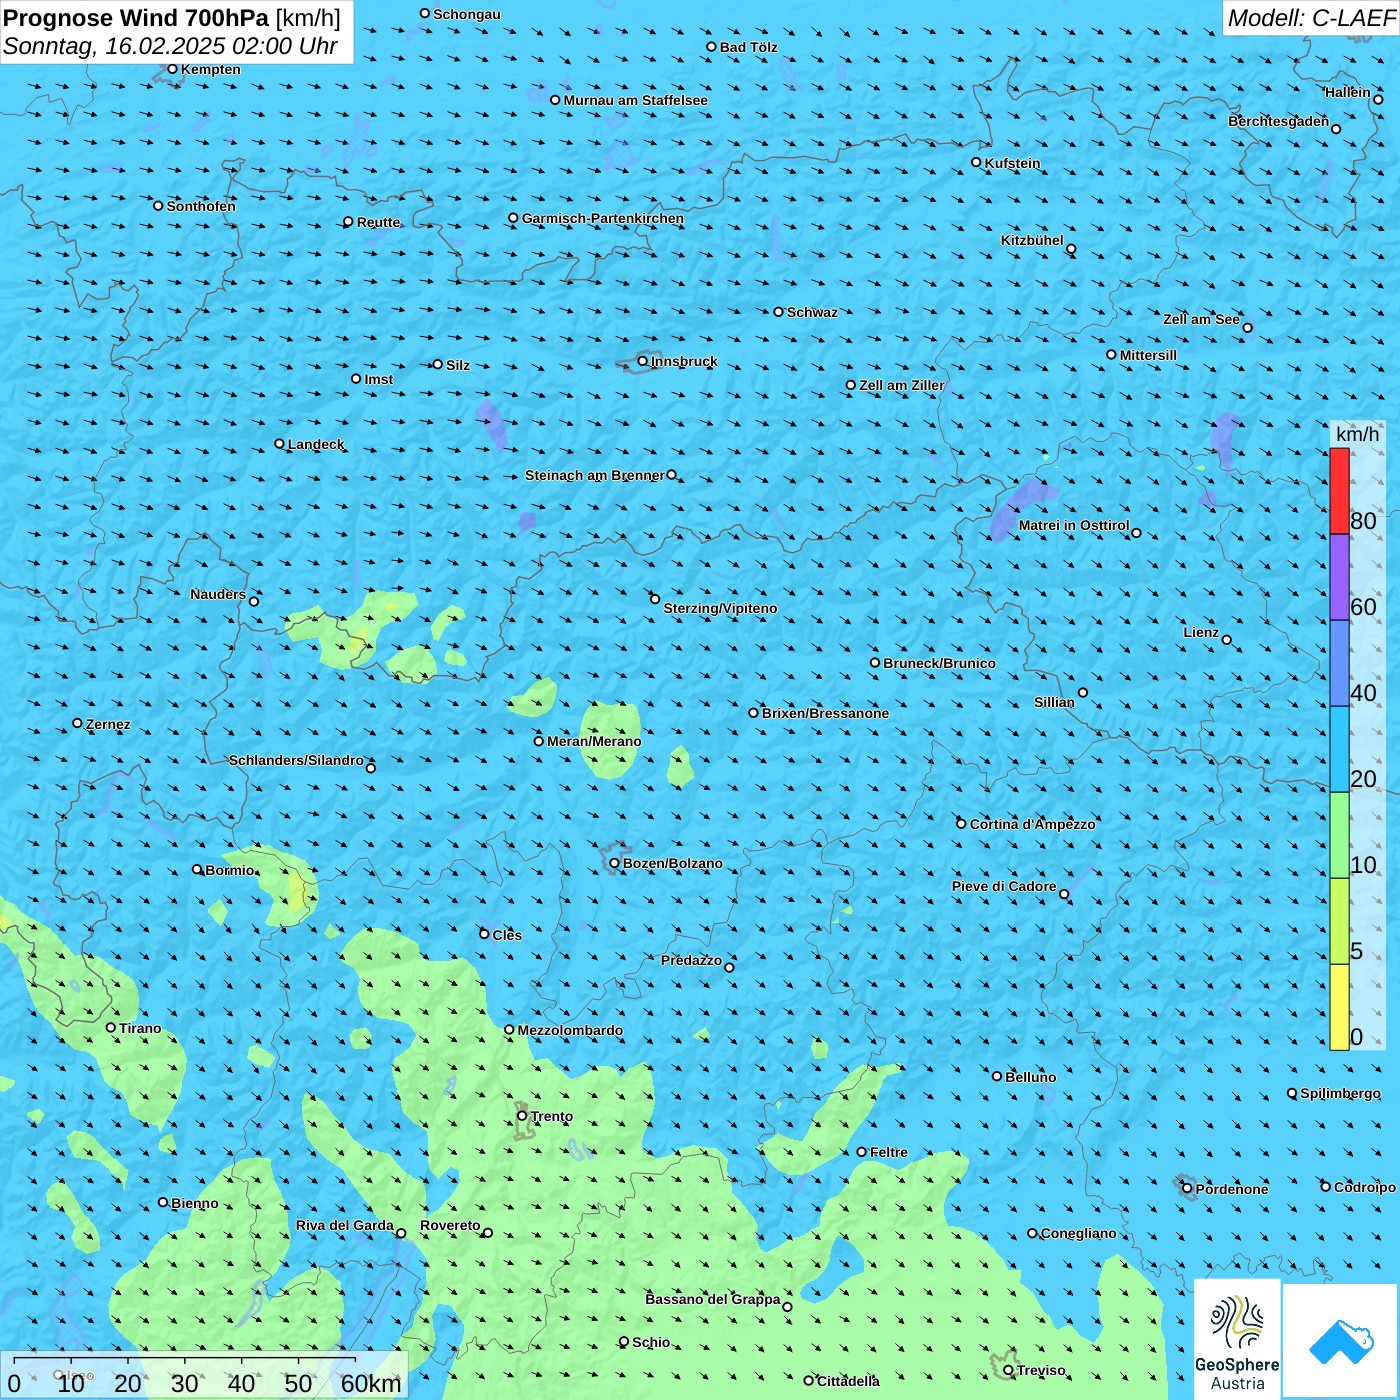
Task: Click the Zell am Ziller label
Action: (901, 385)
